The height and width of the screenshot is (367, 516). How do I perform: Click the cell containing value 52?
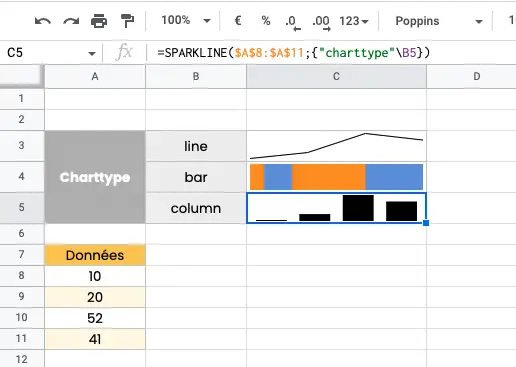coord(95,318)
